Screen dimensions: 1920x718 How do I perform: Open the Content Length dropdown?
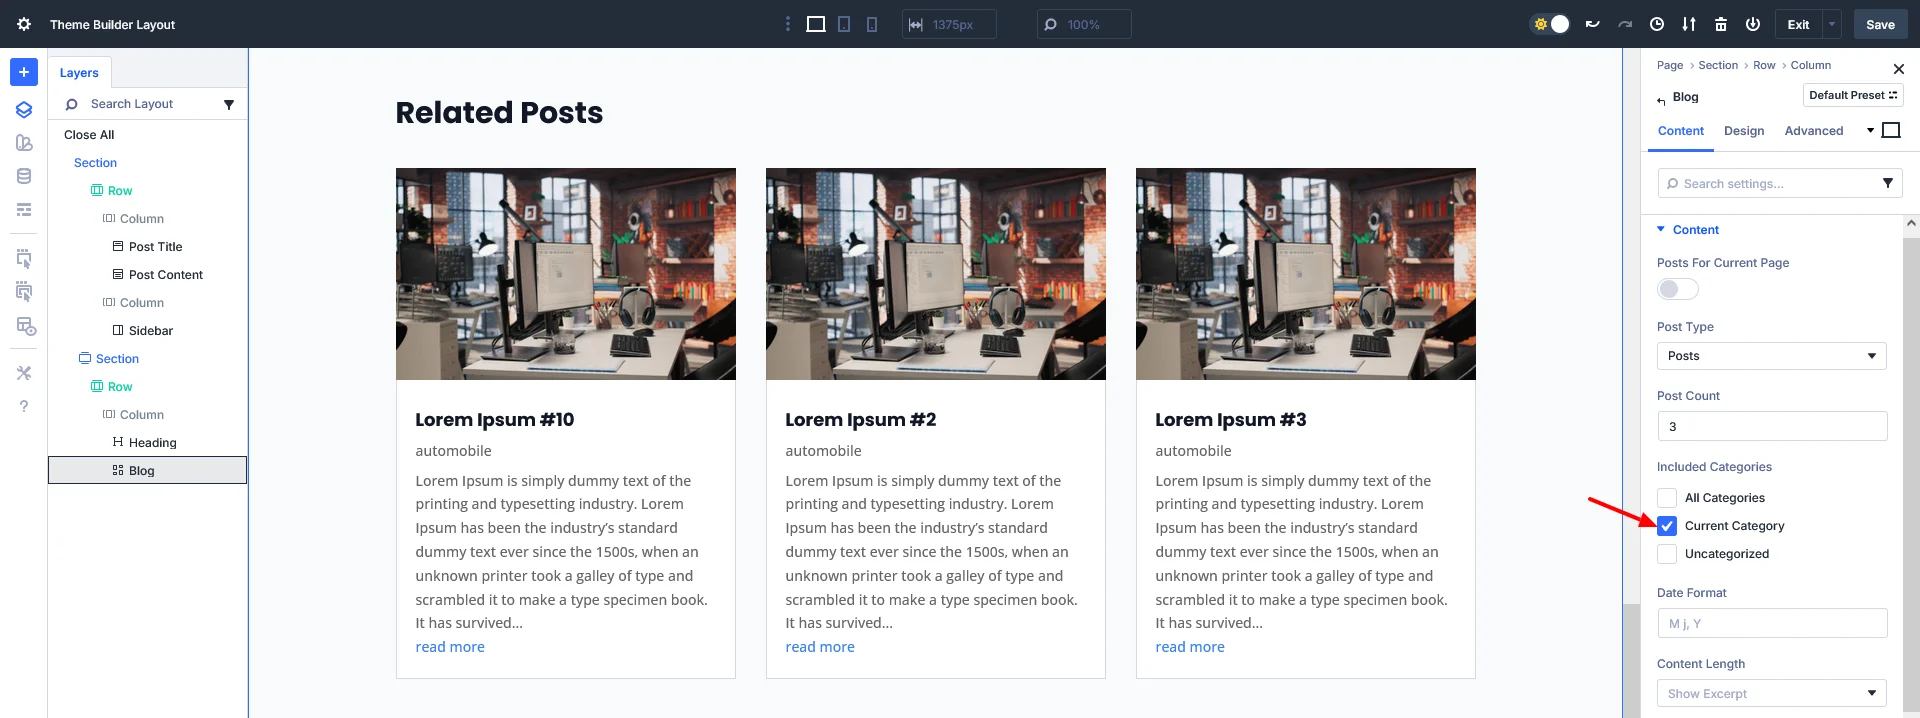click(x=1771, y=693)
